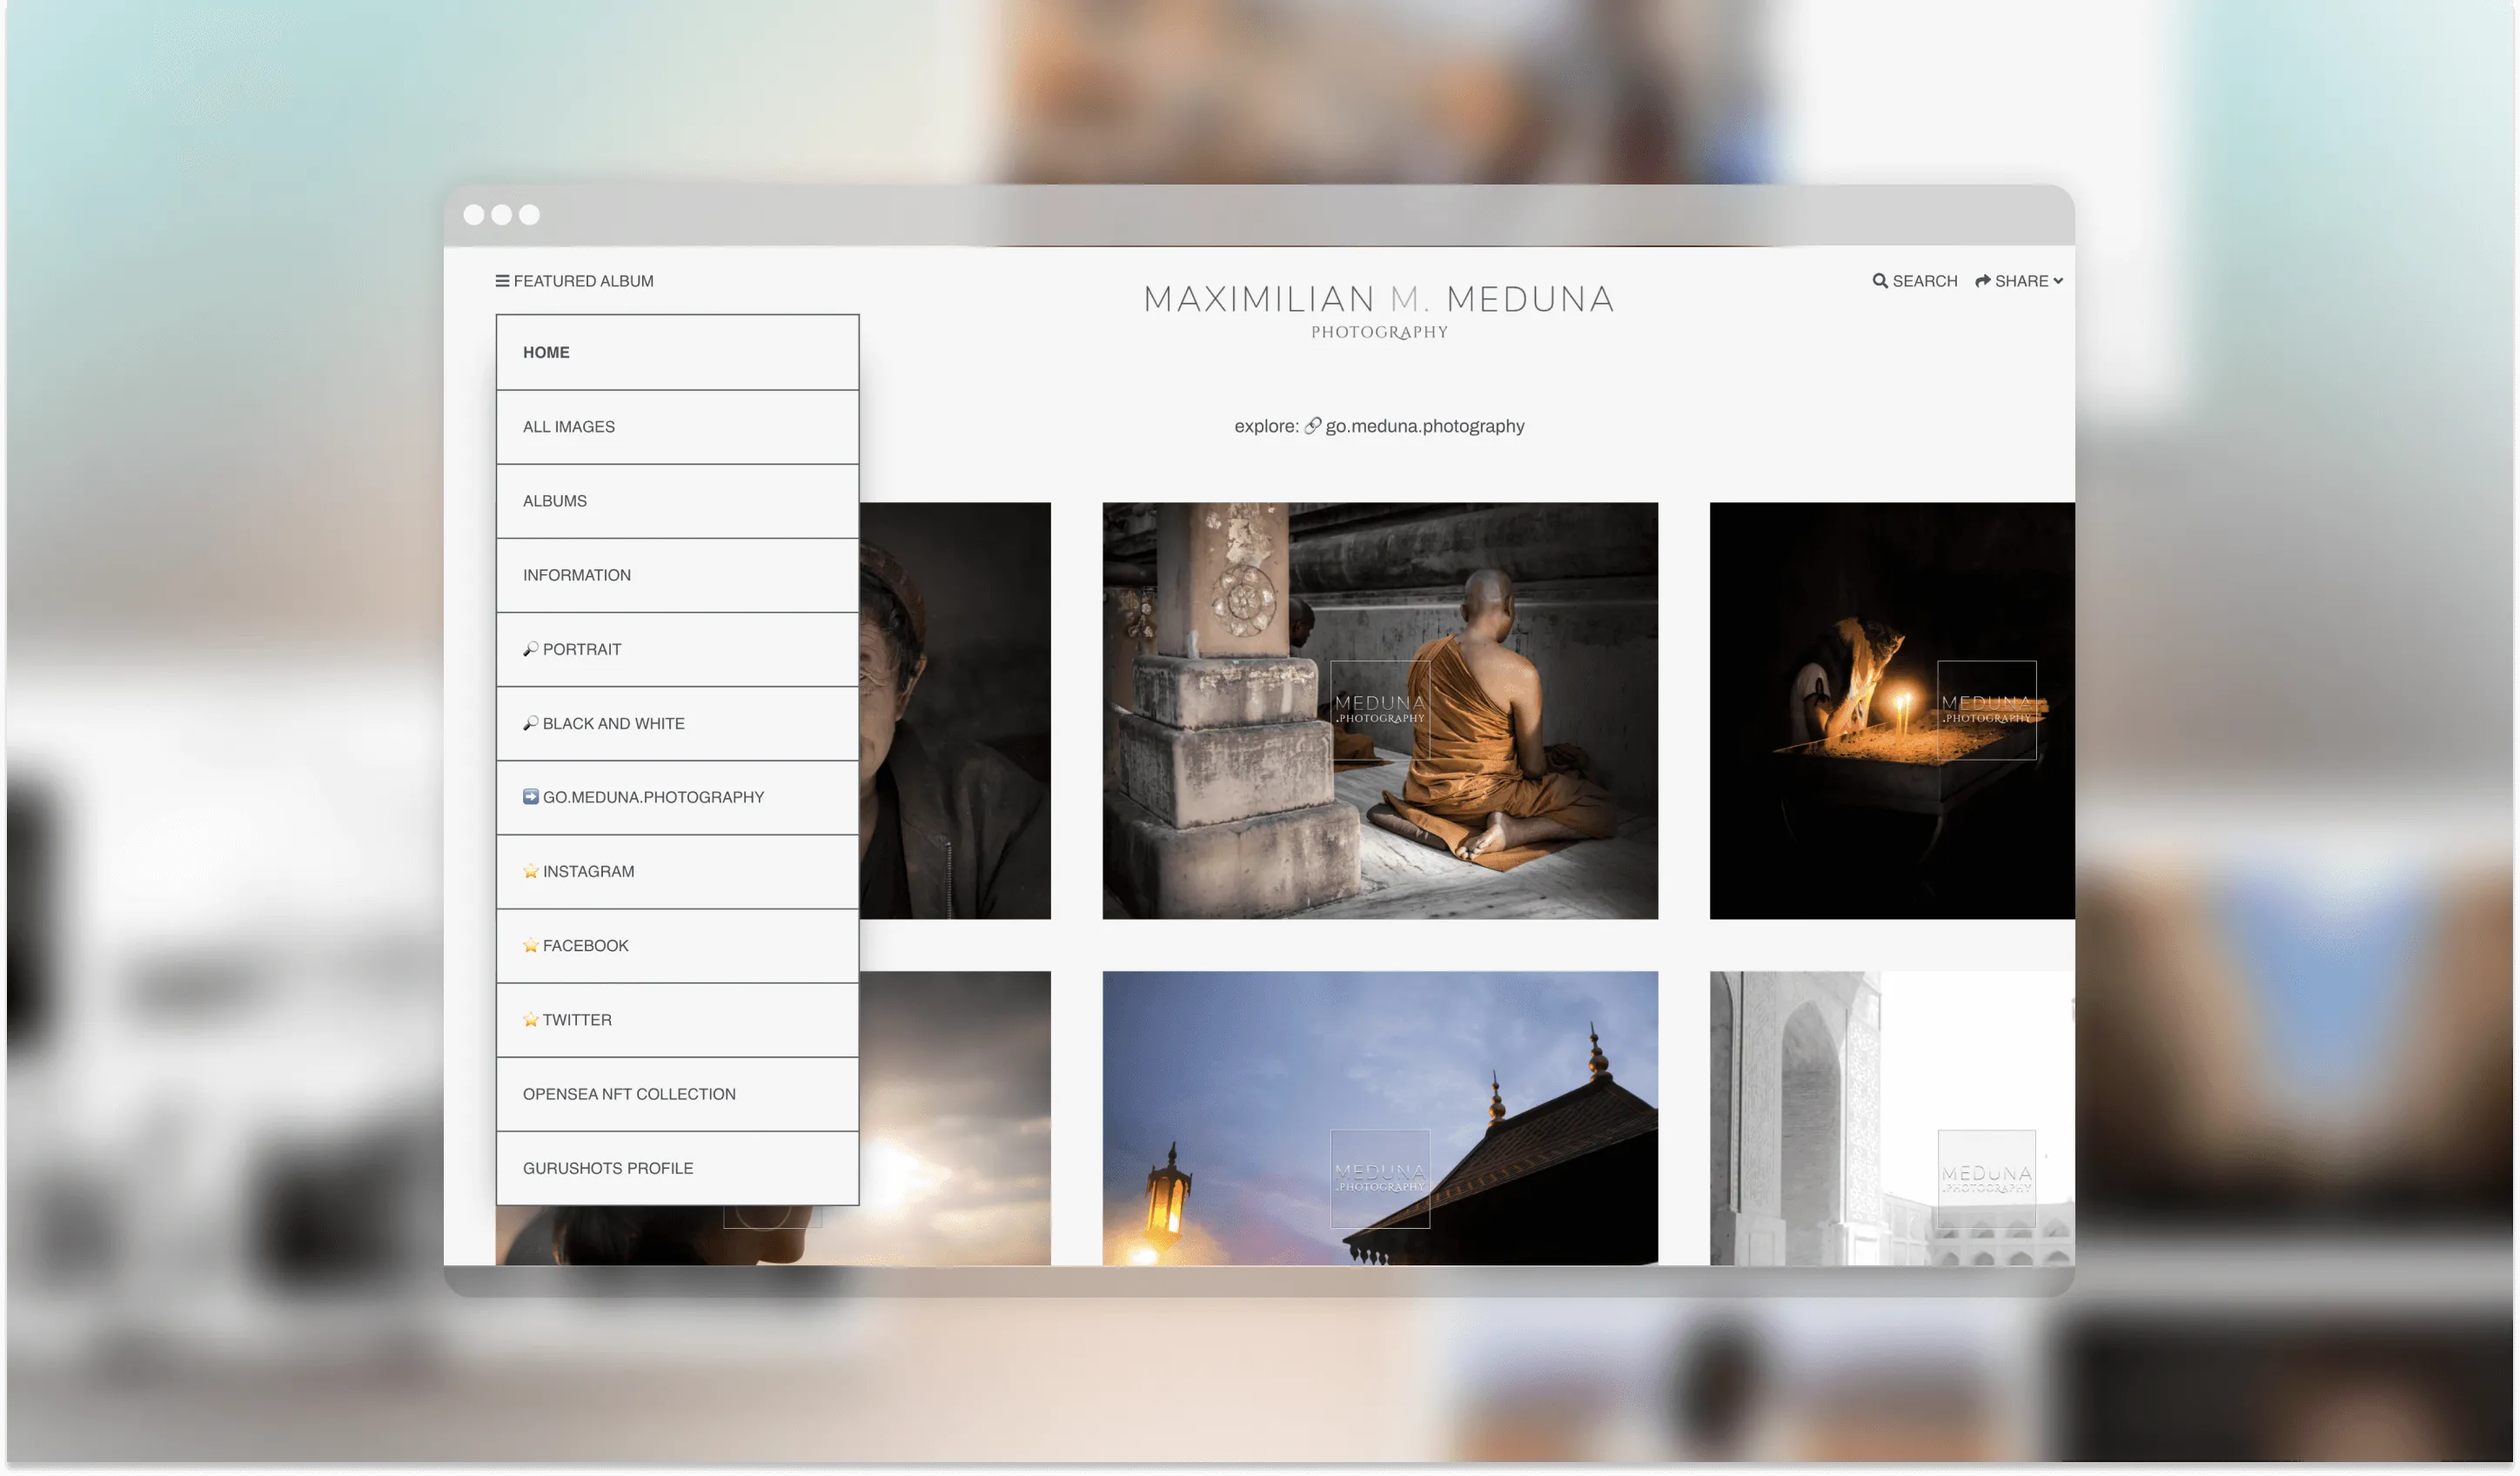Open All Images menu entry
The image size is (2520, 1476).
pyautogui.click(x=677, y=427)
